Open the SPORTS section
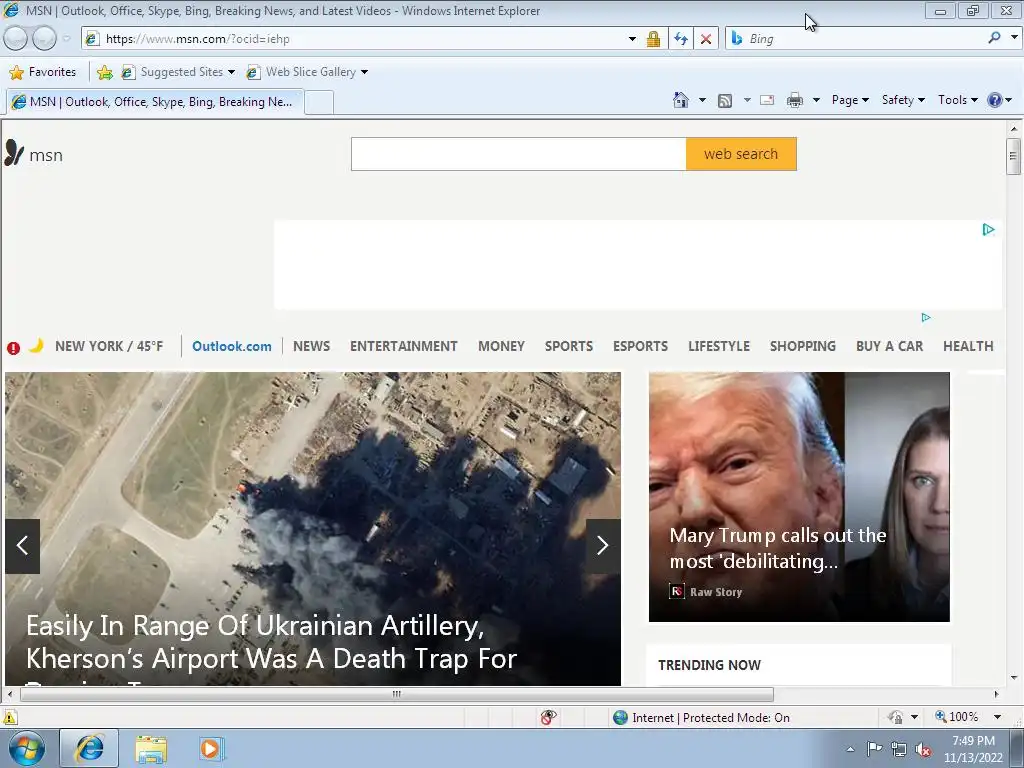This screenshot has height=768, width=1024. [x=569, y=346]
